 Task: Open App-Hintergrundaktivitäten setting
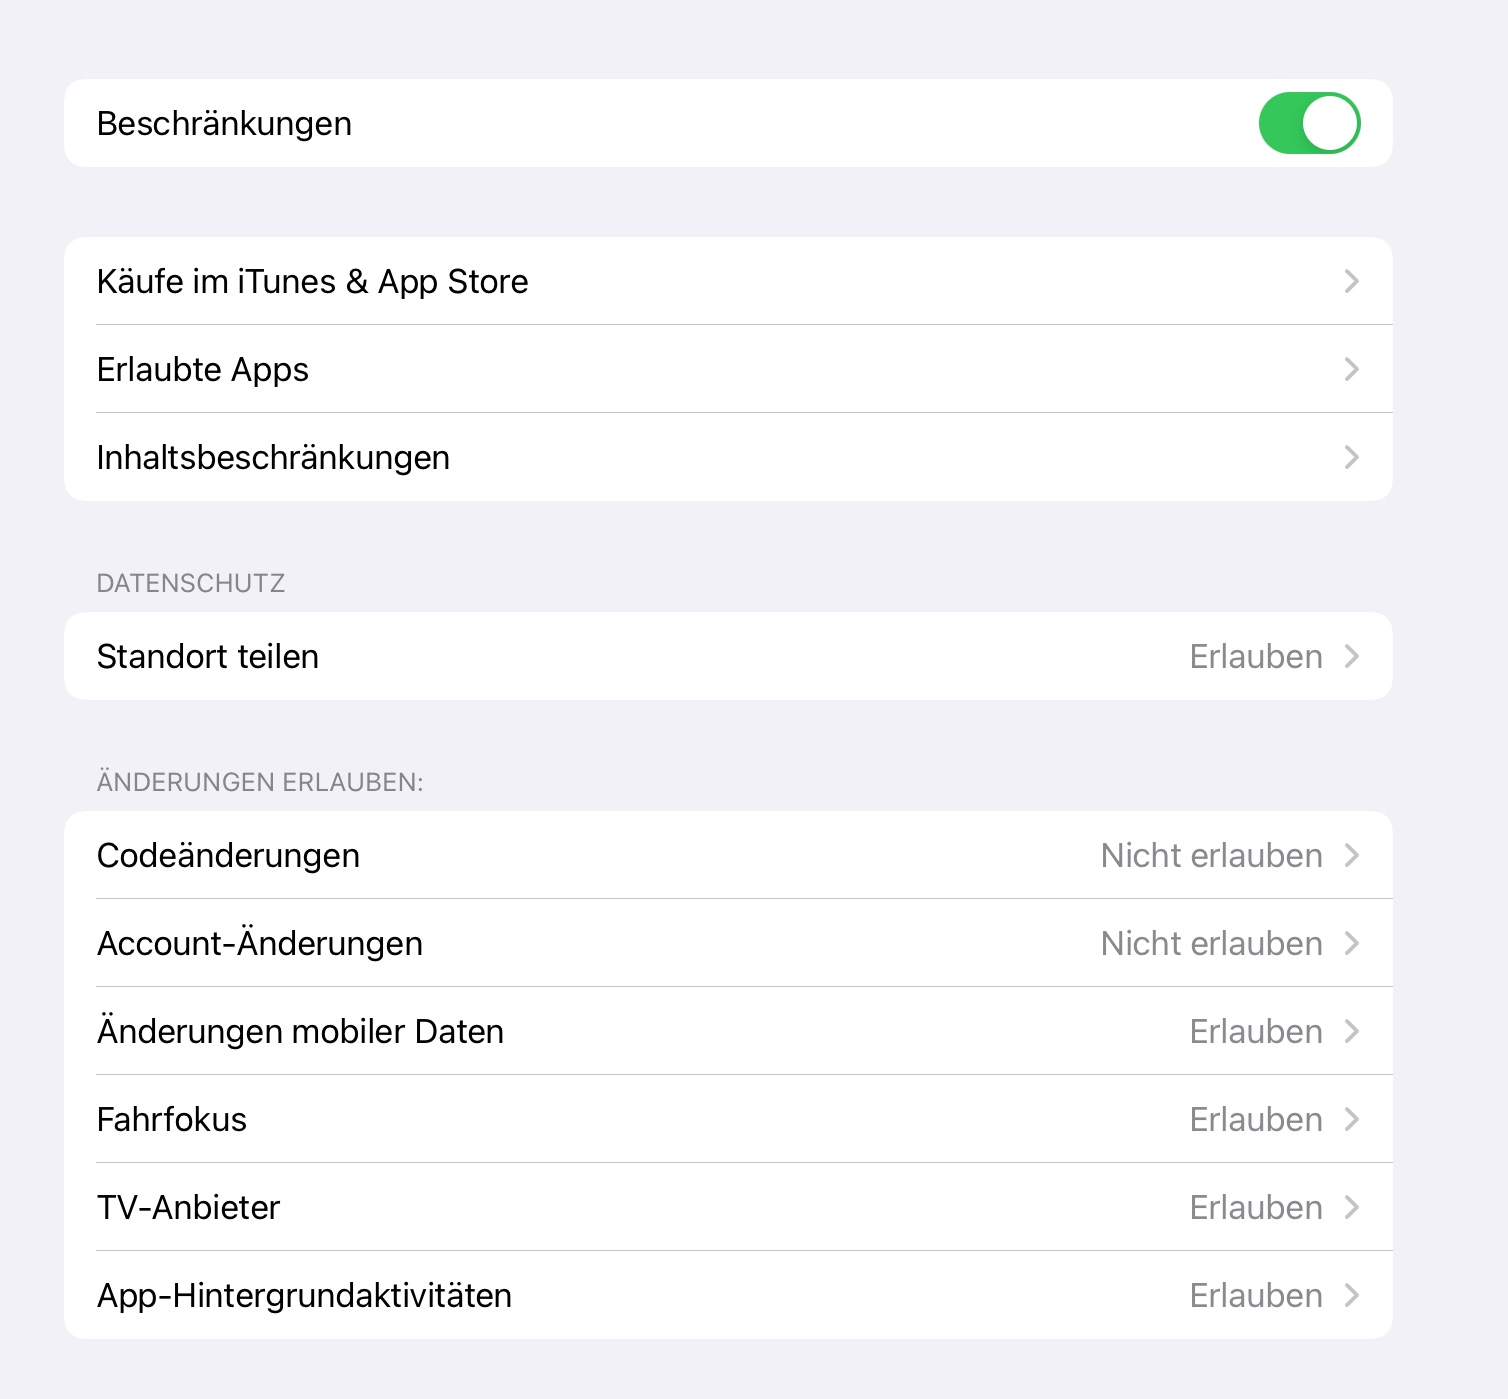coord(304,1295)
